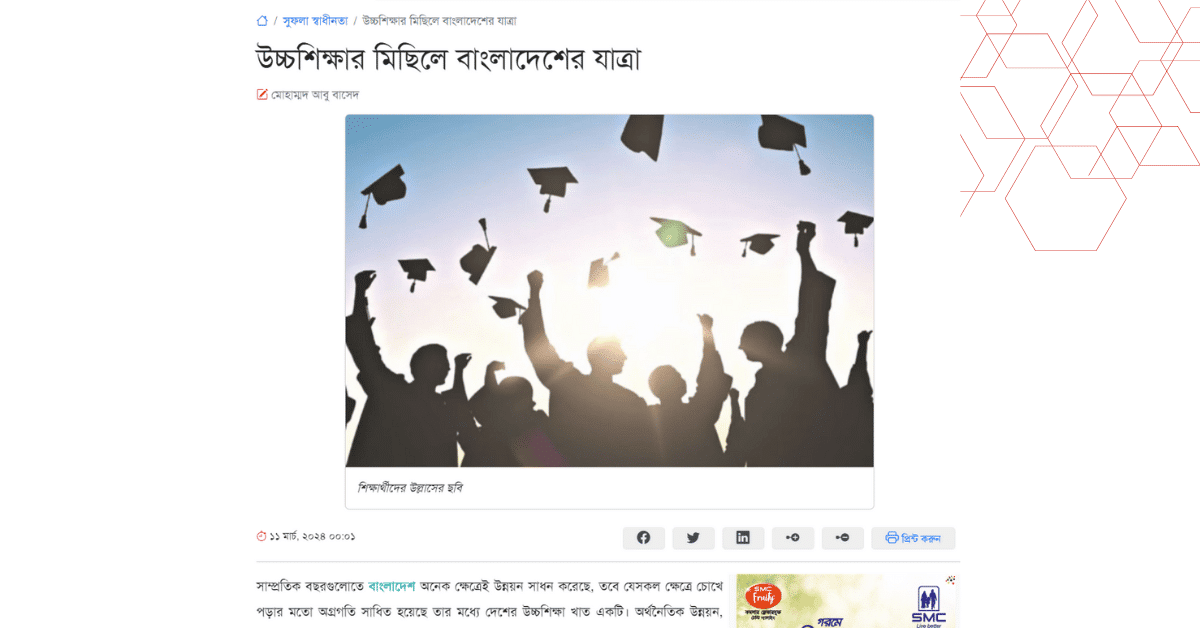Click the image caption শিক্ষার্থীদের উল্লাসের ছবি
This screenshot has height=628, width=1200.
point(411,488)
